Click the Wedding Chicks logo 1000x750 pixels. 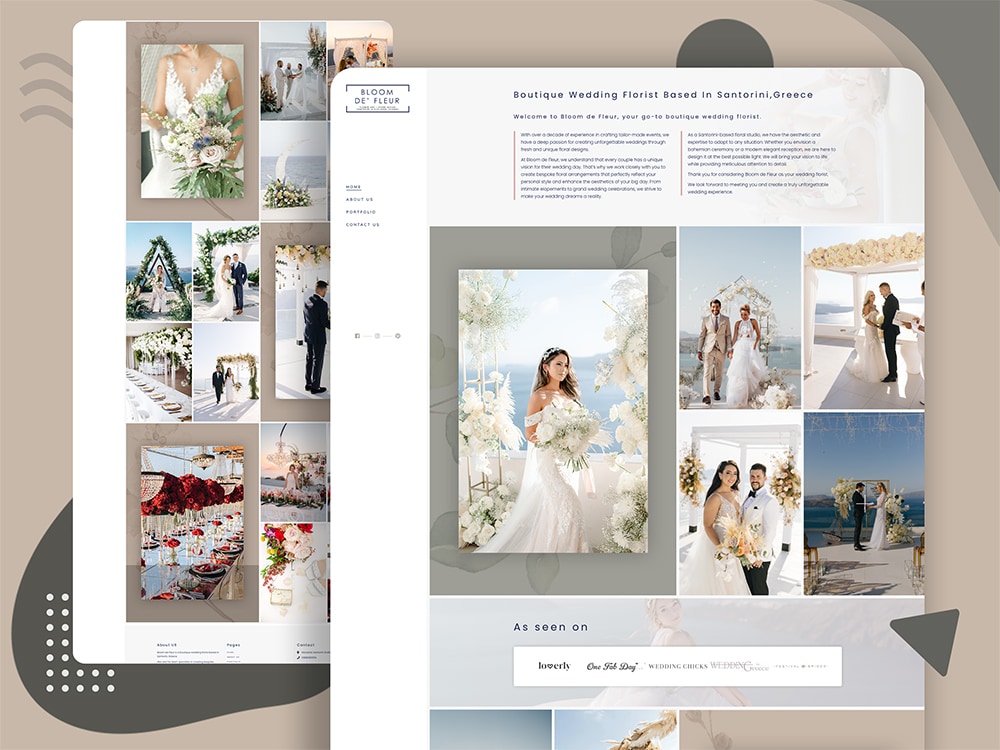click(677, 666)
